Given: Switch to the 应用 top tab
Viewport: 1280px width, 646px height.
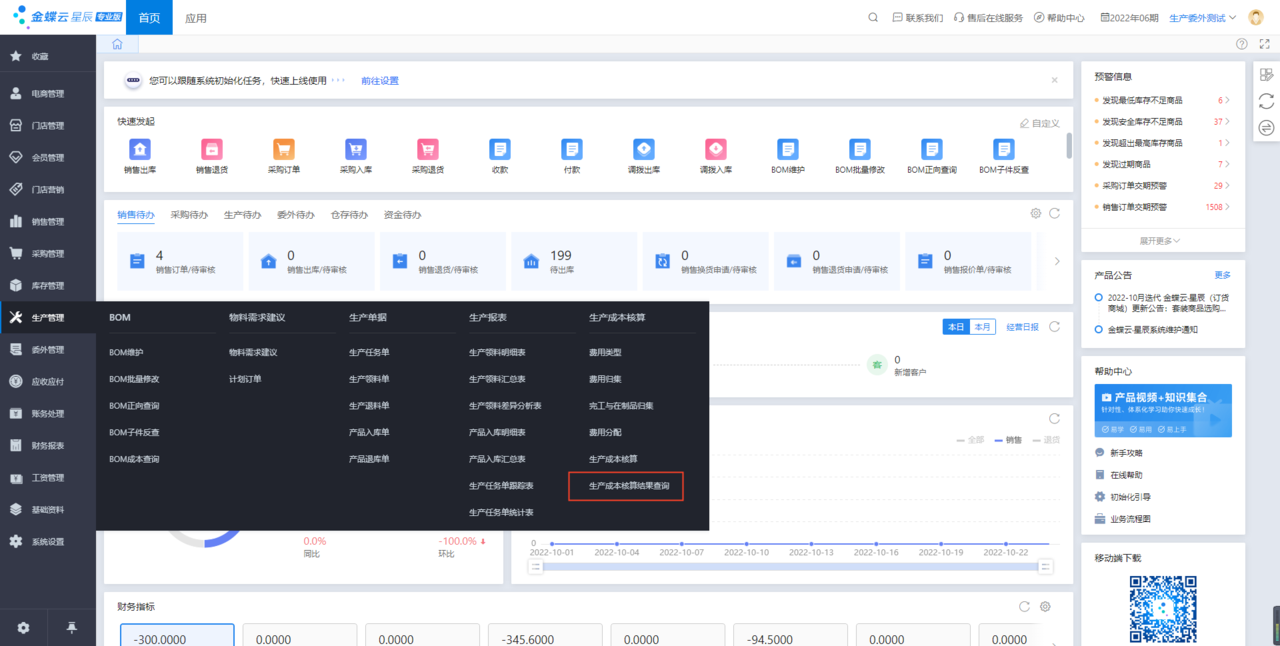Looking at the screenshot, I should [x=196, y=18].
